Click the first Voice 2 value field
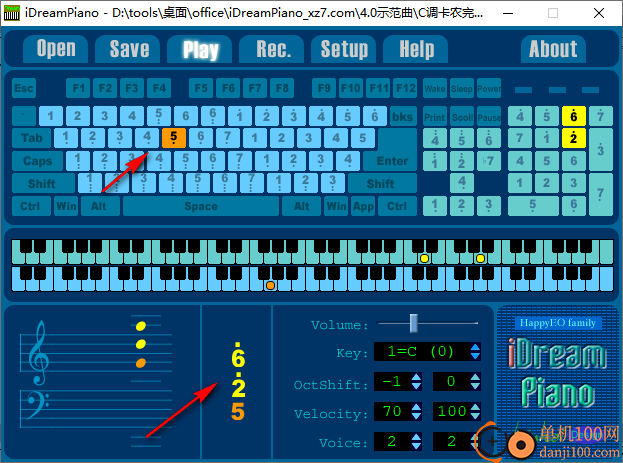 click(x=393, y=441)
